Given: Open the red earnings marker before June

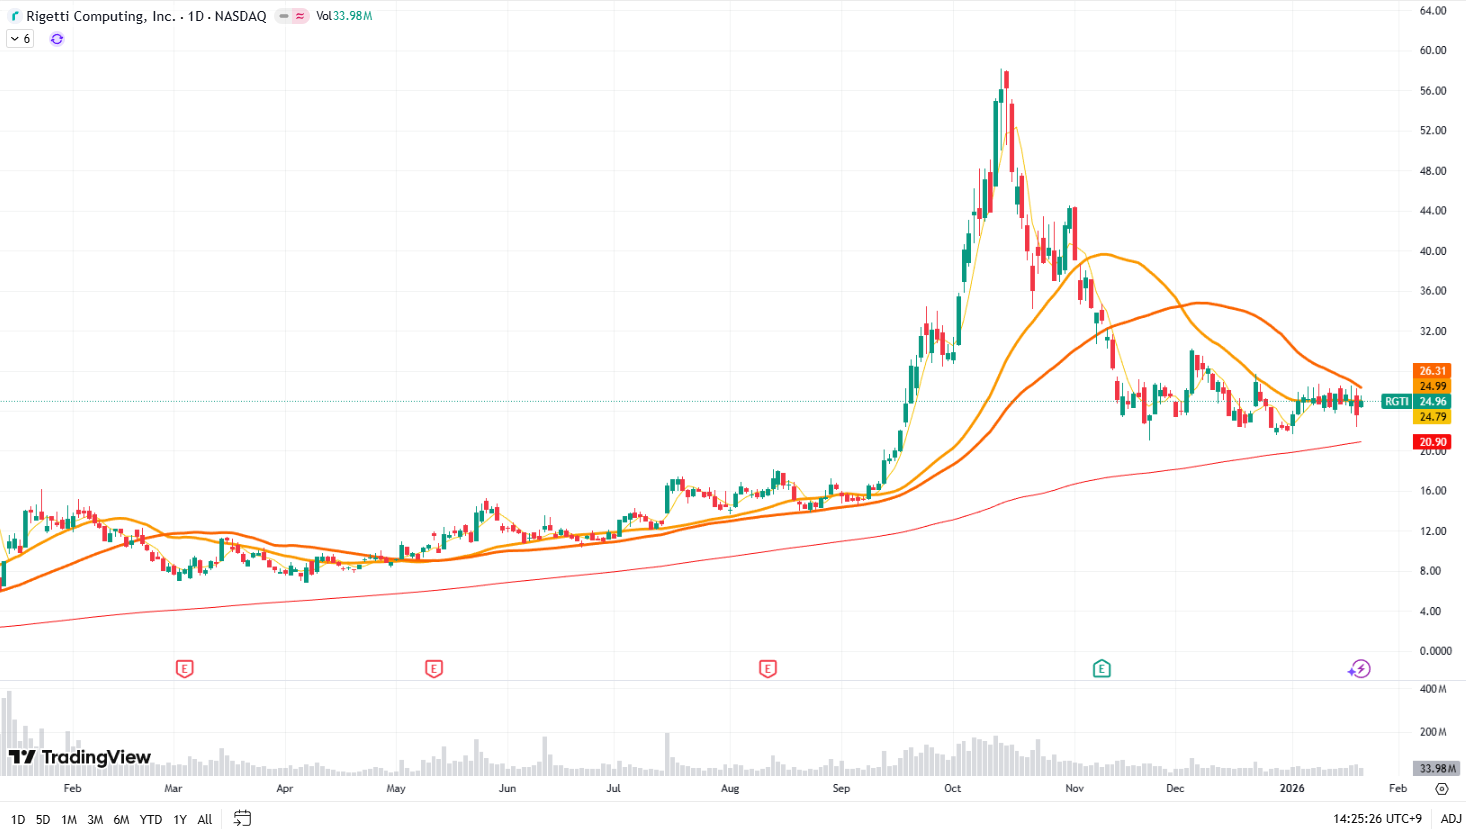Looking at the screenshot, I should click(x=434, y=669).
